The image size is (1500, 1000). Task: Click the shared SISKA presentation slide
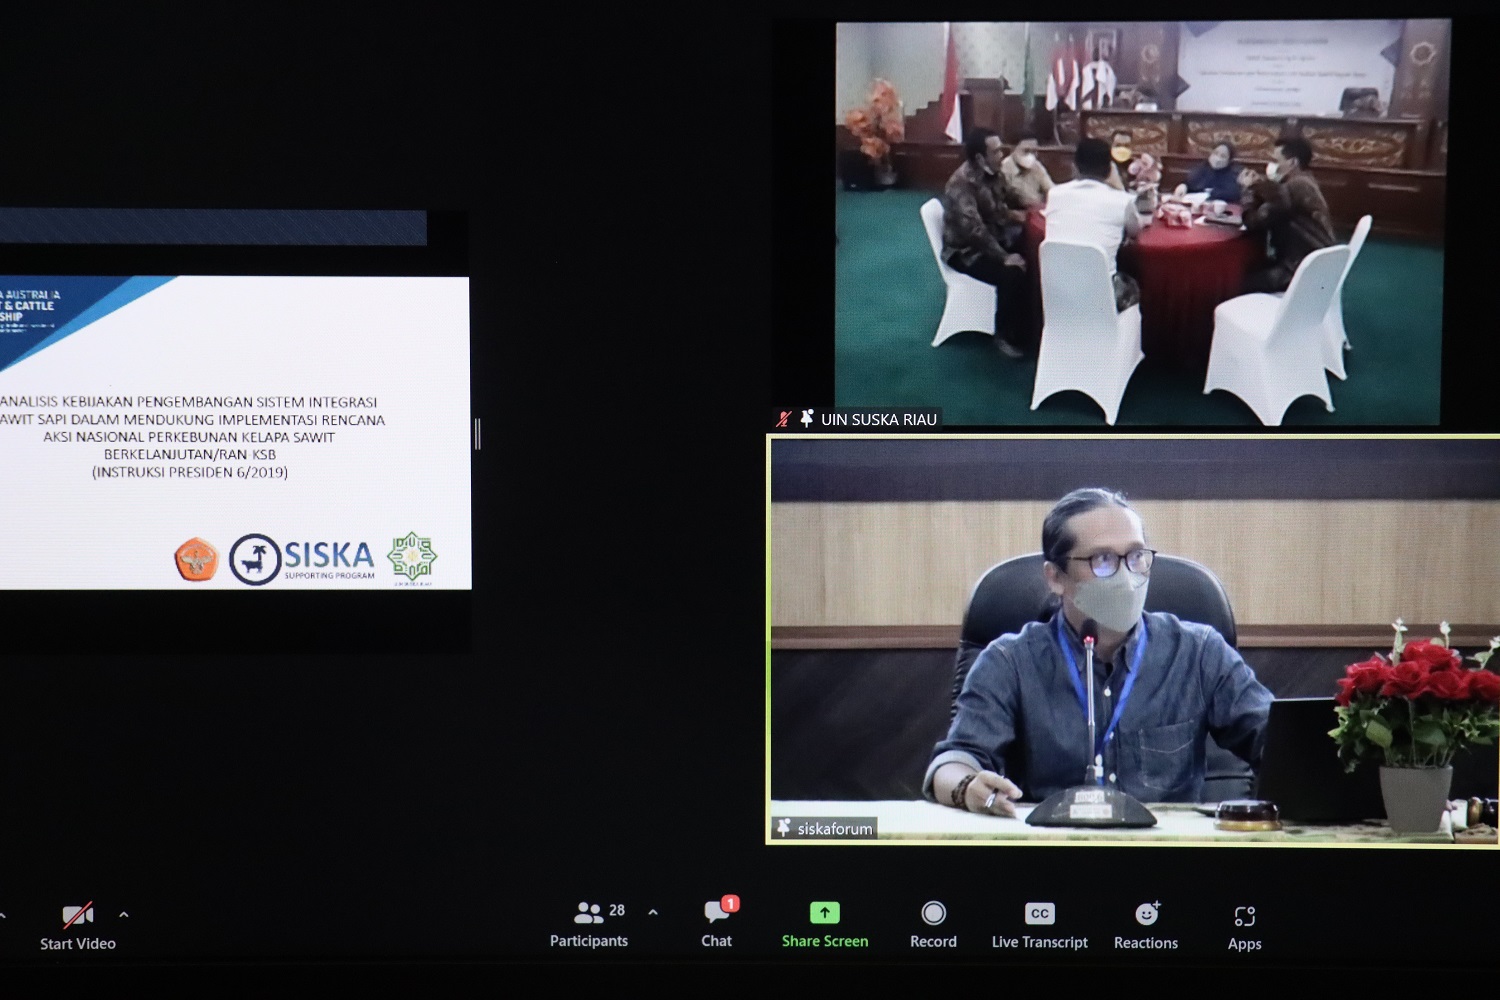[x=235, y=432]
